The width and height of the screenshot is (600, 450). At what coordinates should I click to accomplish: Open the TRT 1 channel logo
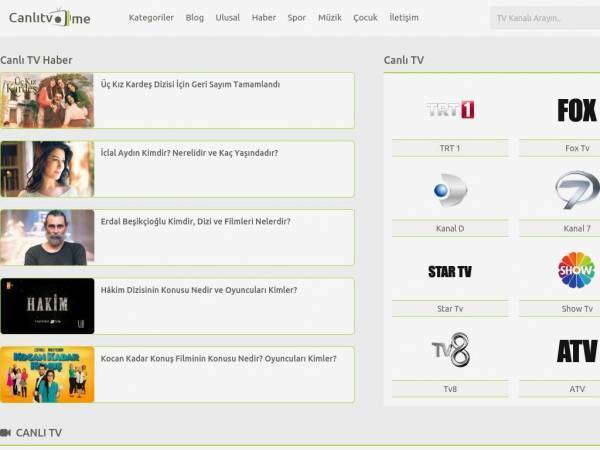point(450,110)
